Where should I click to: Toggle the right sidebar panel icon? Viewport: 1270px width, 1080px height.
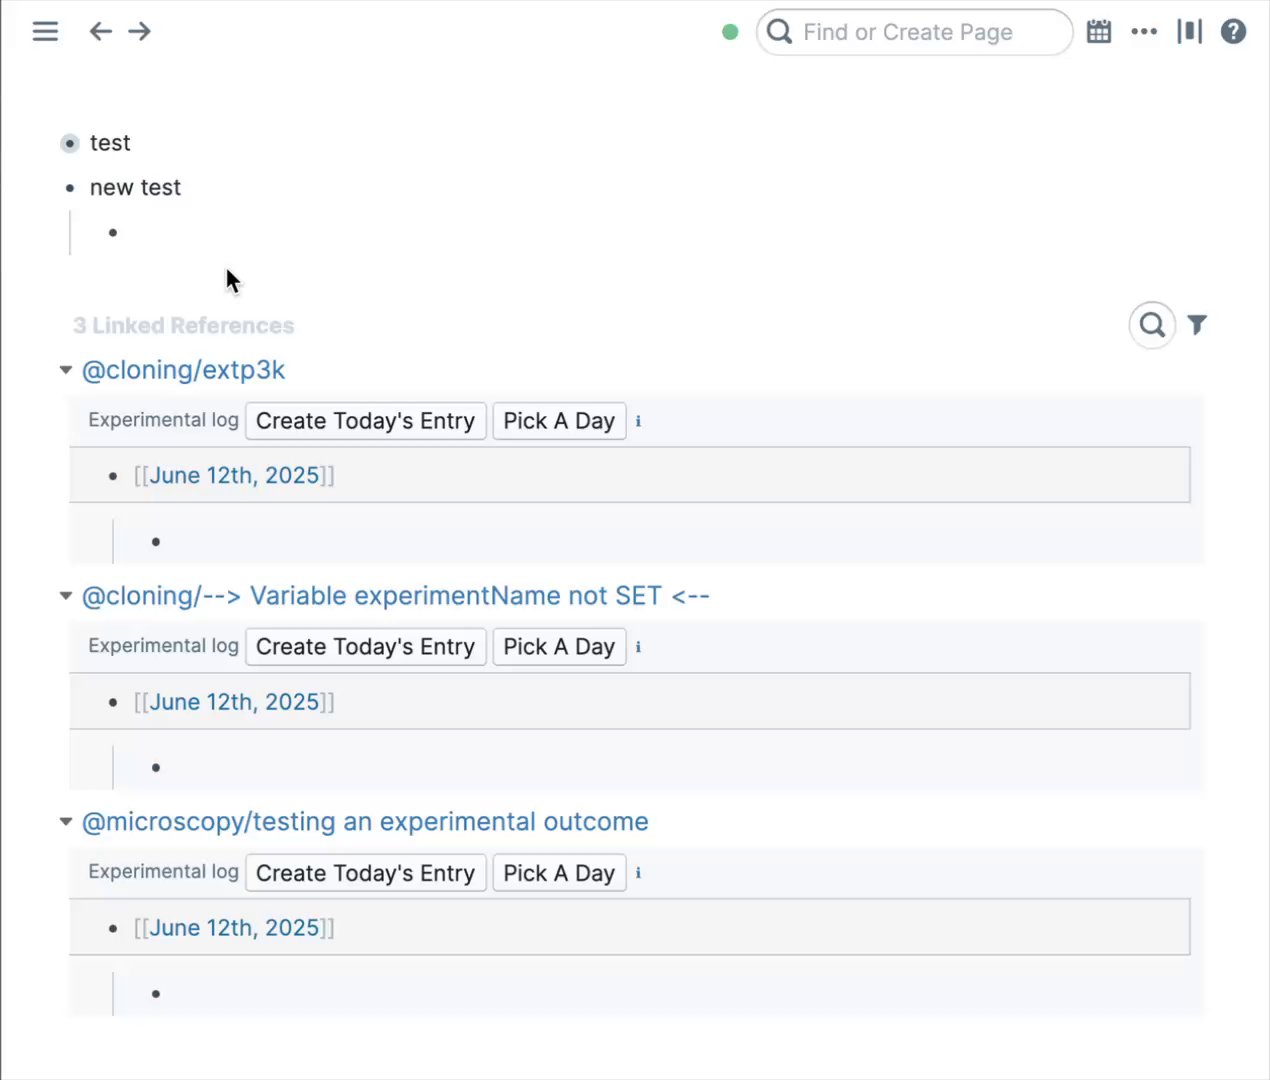(1189, 32)
